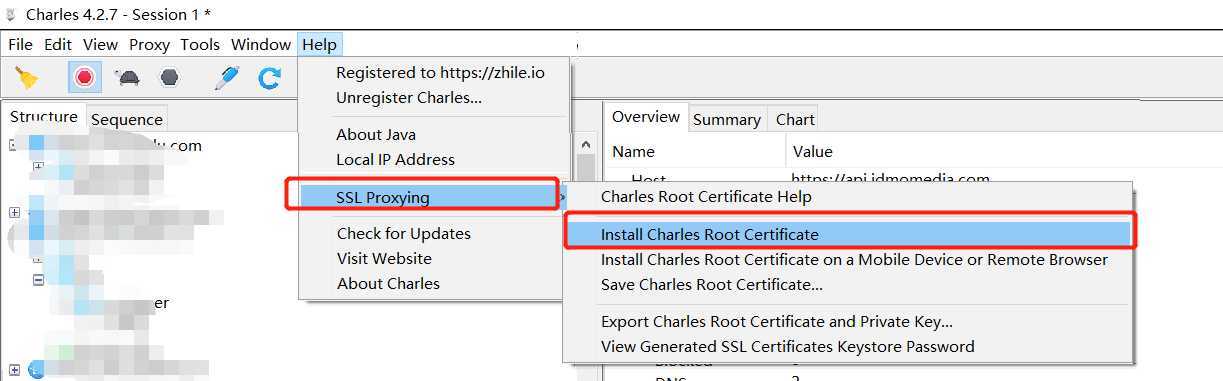Viewport: 1223px width, 381px height.
Task: Open Charles Root Certificate Help
Action: coord(706,197)
